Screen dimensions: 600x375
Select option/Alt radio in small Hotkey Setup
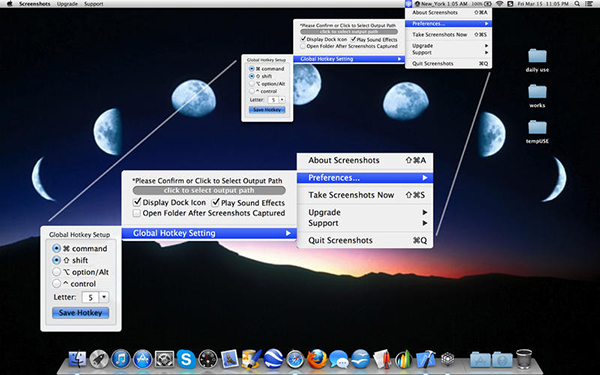coord(251,83)
